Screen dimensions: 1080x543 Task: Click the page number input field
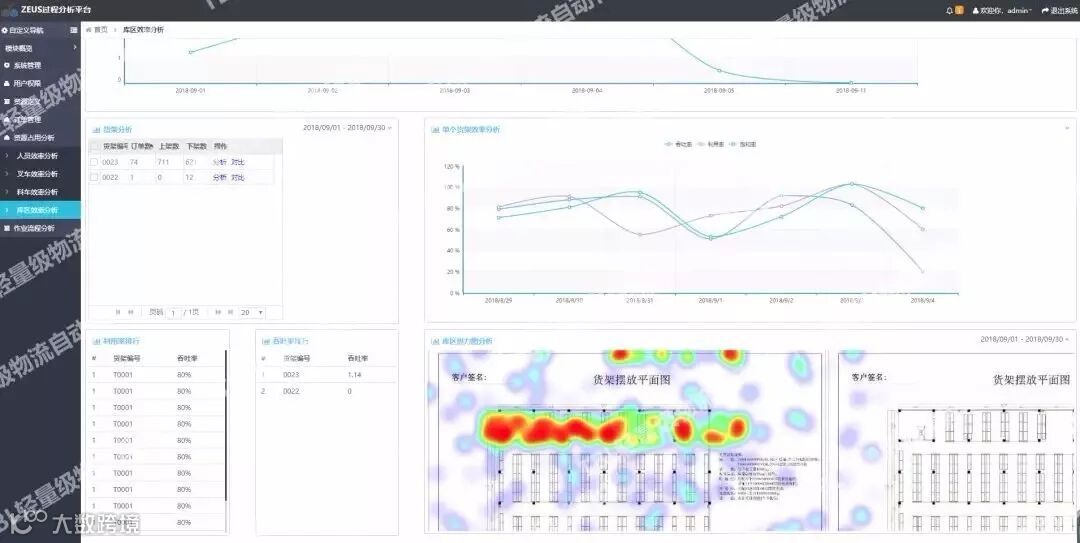173,313
